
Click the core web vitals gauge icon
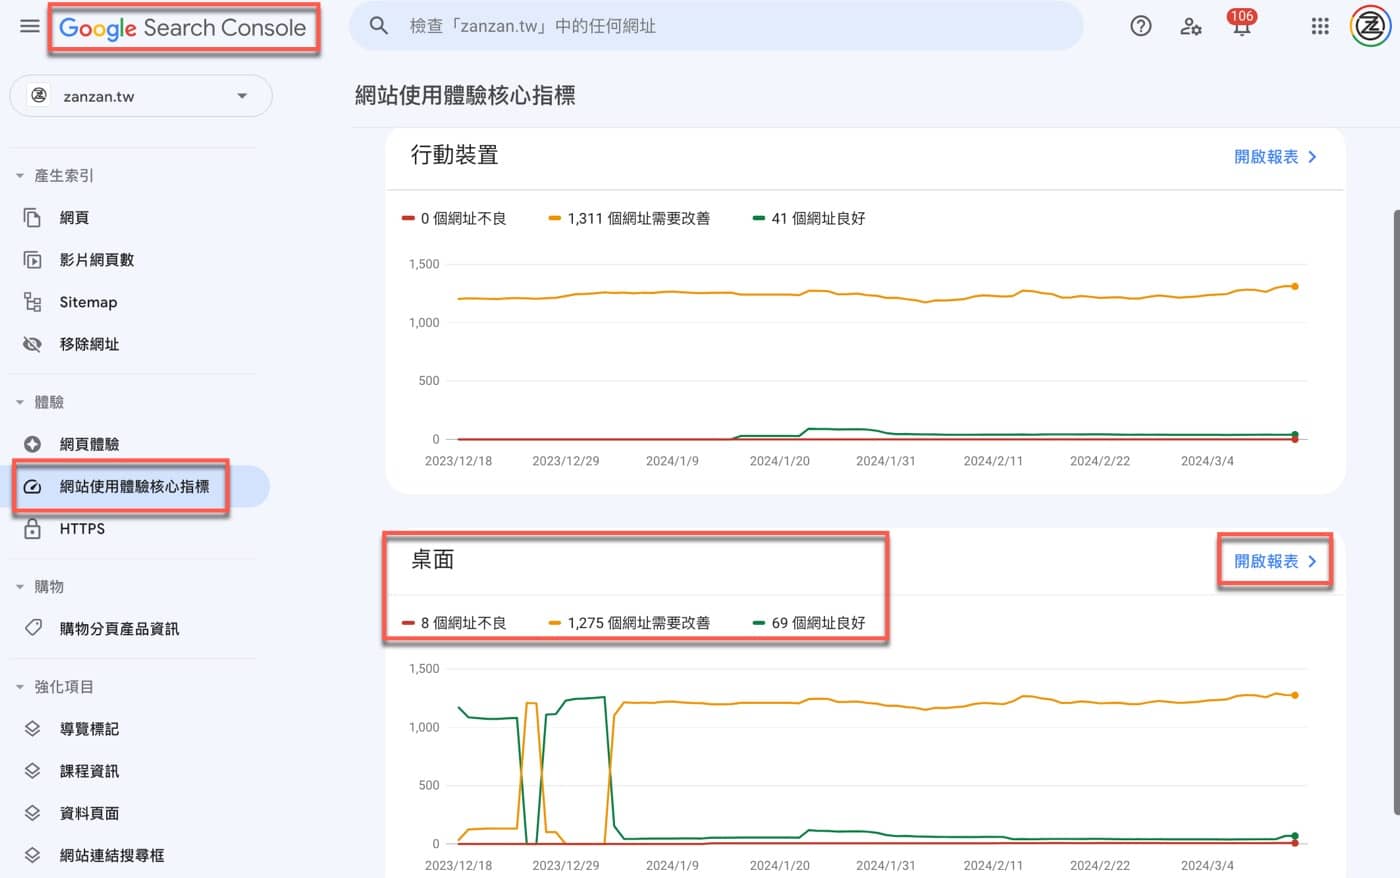click(x=32, y=487)
